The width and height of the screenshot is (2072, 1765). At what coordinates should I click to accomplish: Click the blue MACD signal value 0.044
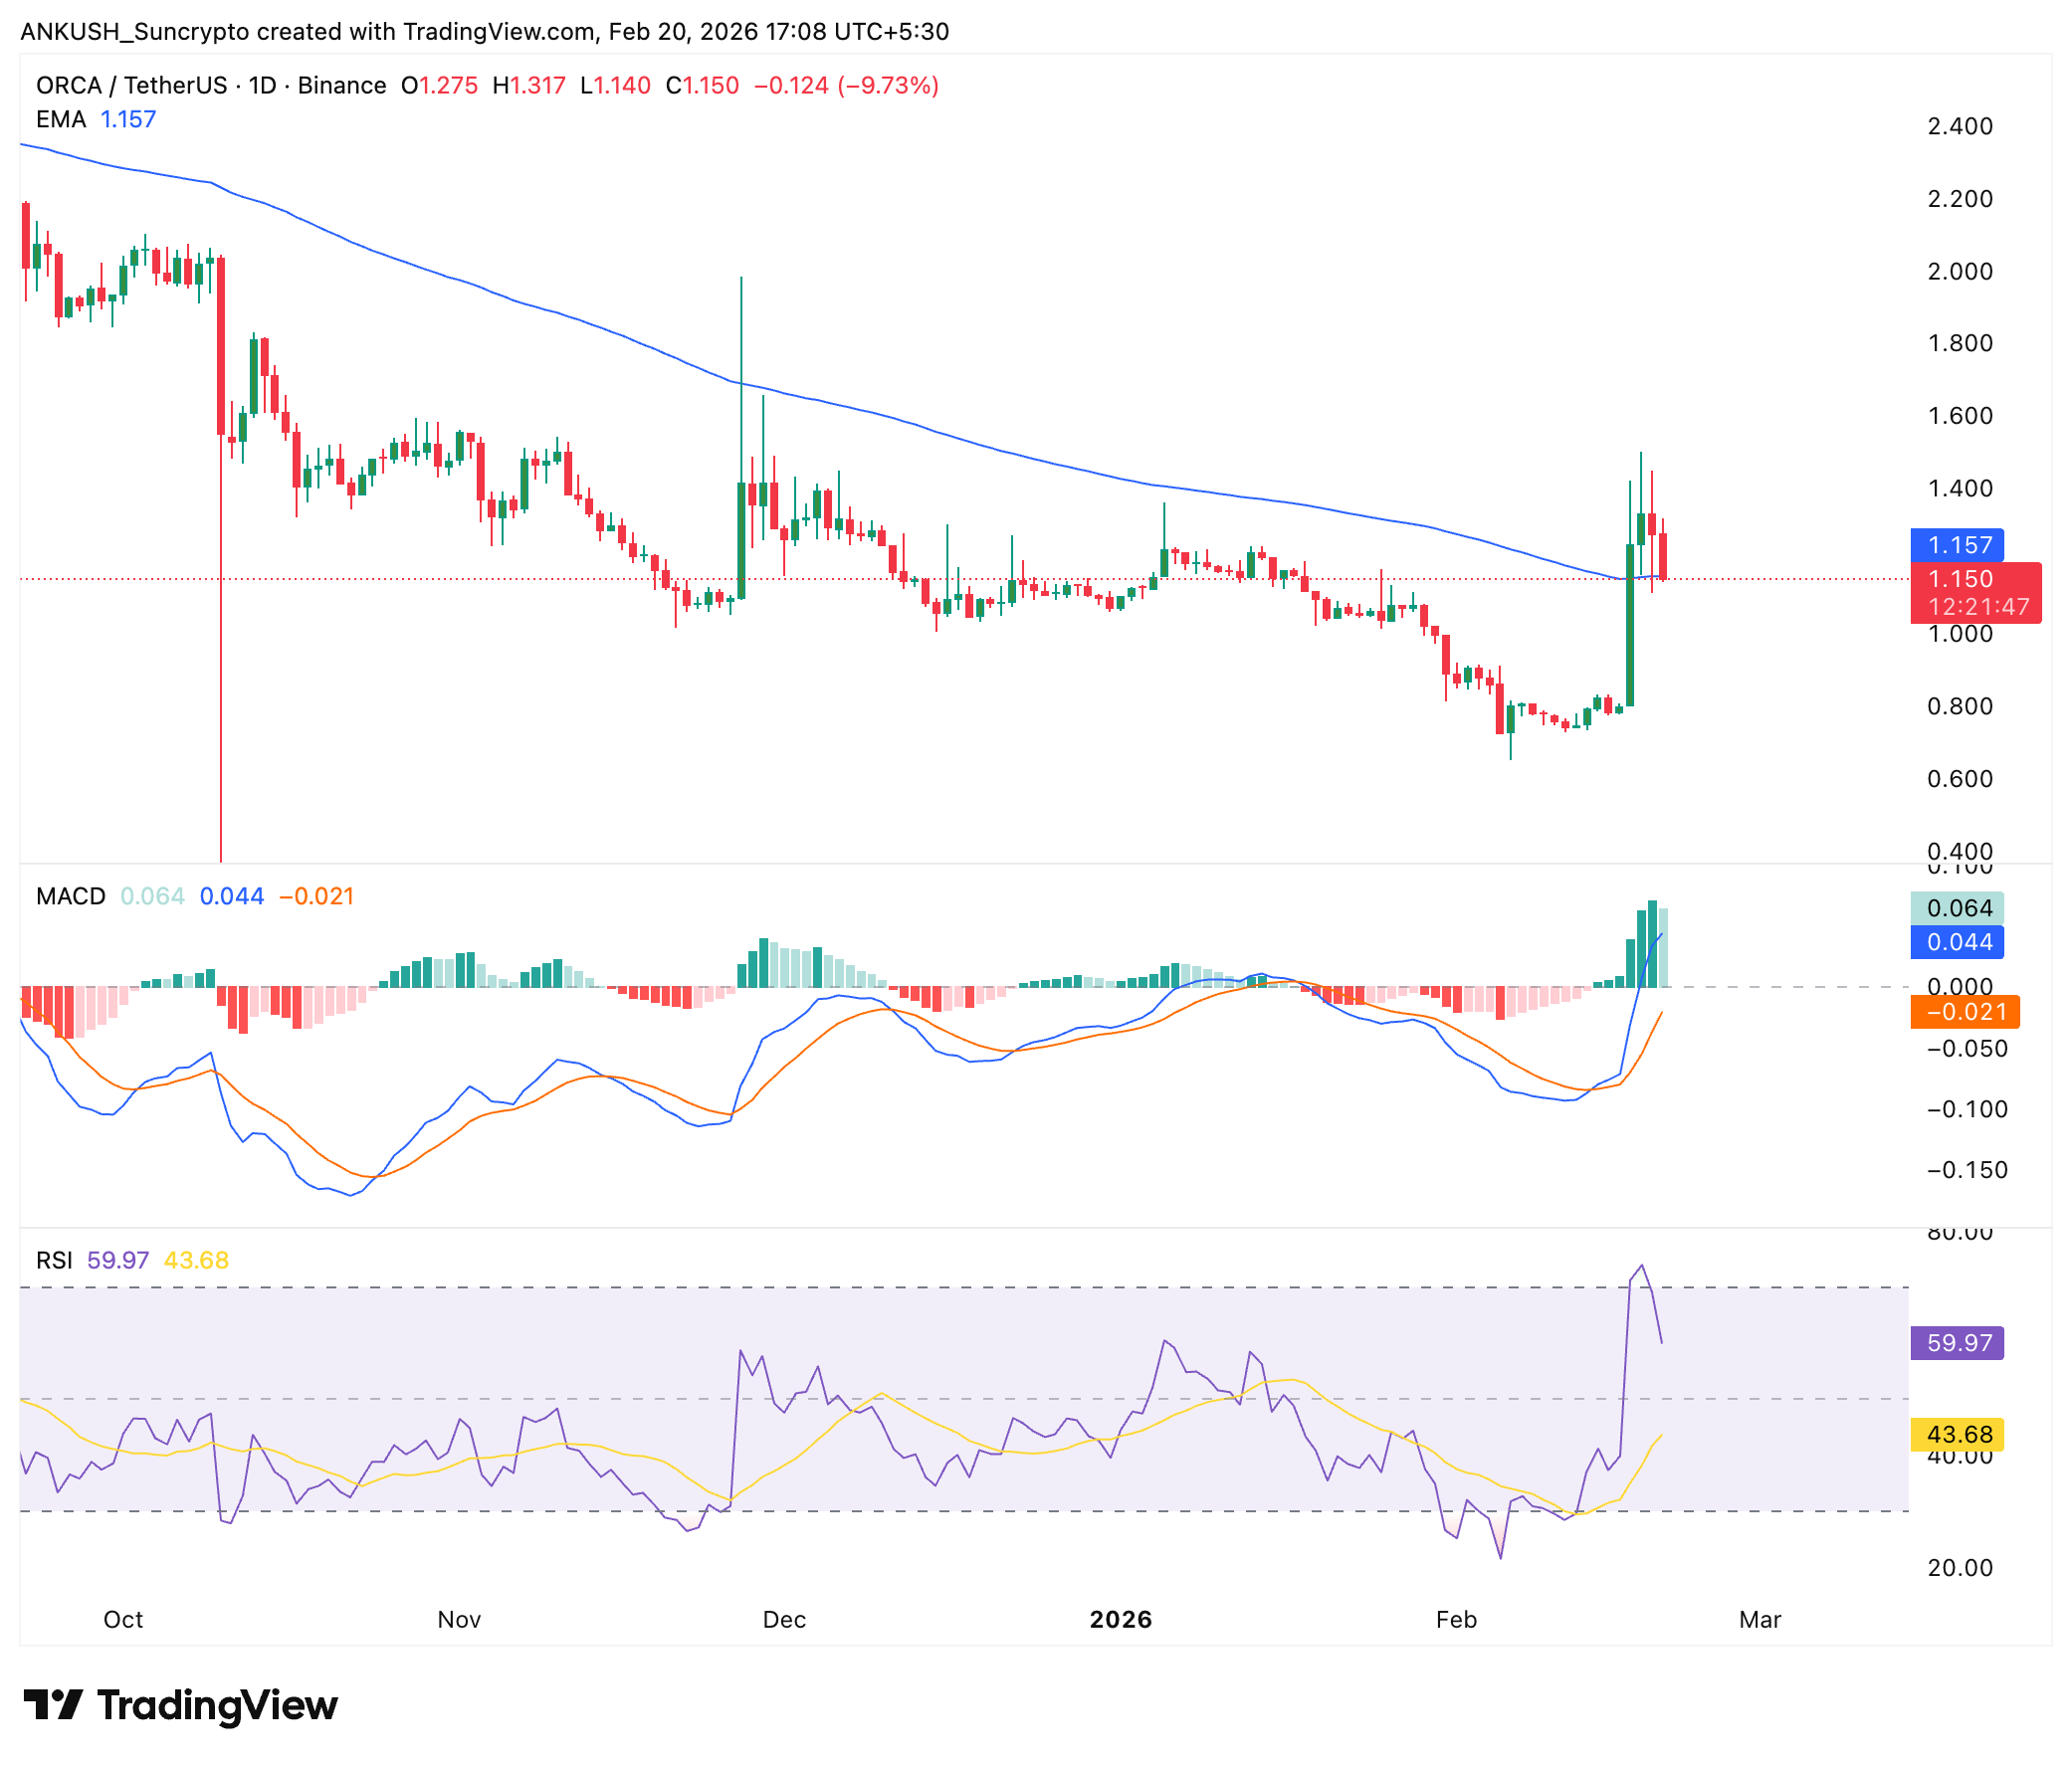tap(231, 897)
